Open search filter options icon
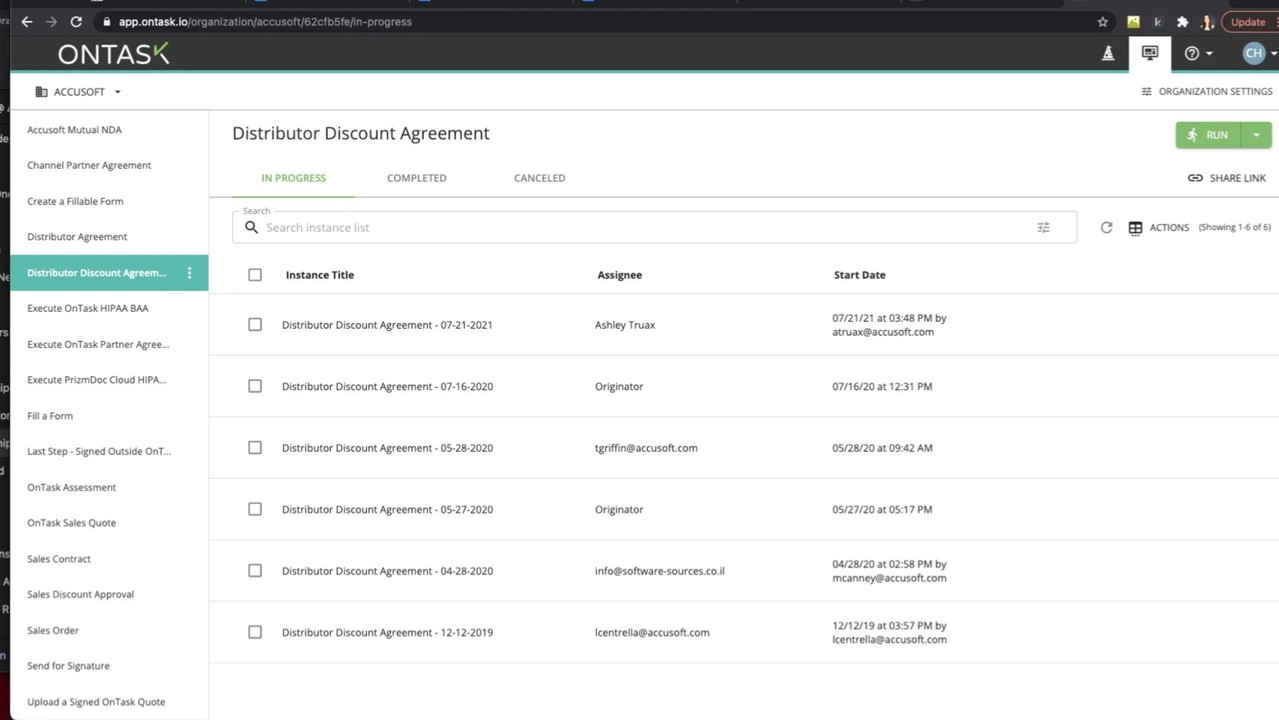The image size is (1279, 720). pyautogui.click(x=1043, y=228)
